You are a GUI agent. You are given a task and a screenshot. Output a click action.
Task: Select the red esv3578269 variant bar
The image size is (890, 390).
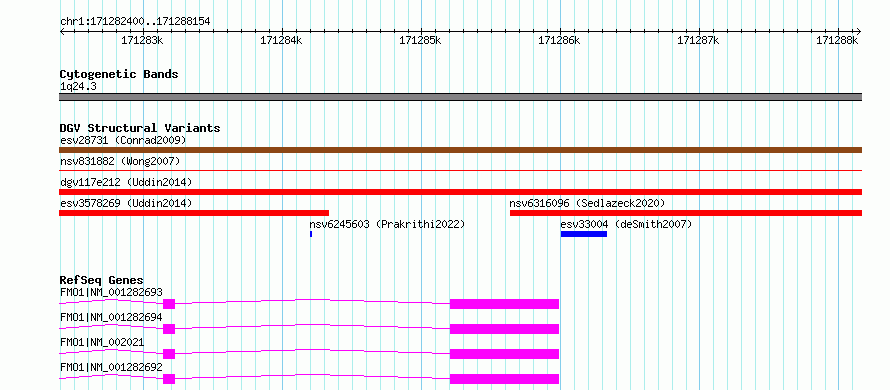(194, 213)
